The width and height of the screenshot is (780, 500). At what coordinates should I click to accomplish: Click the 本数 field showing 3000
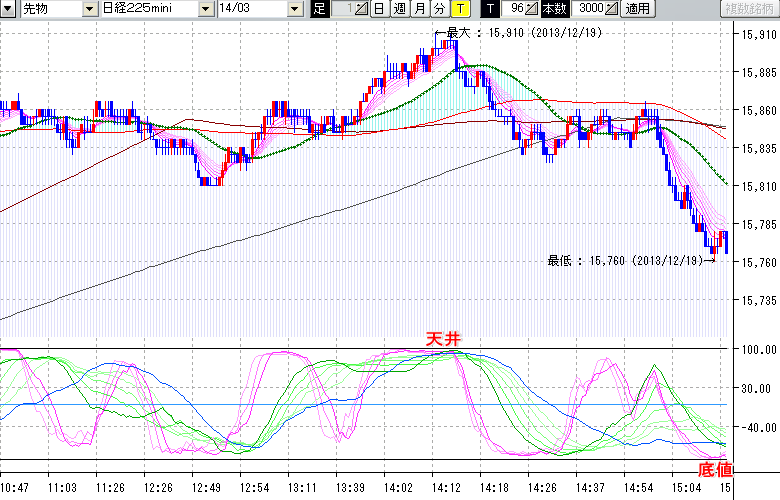click(590, 9)
